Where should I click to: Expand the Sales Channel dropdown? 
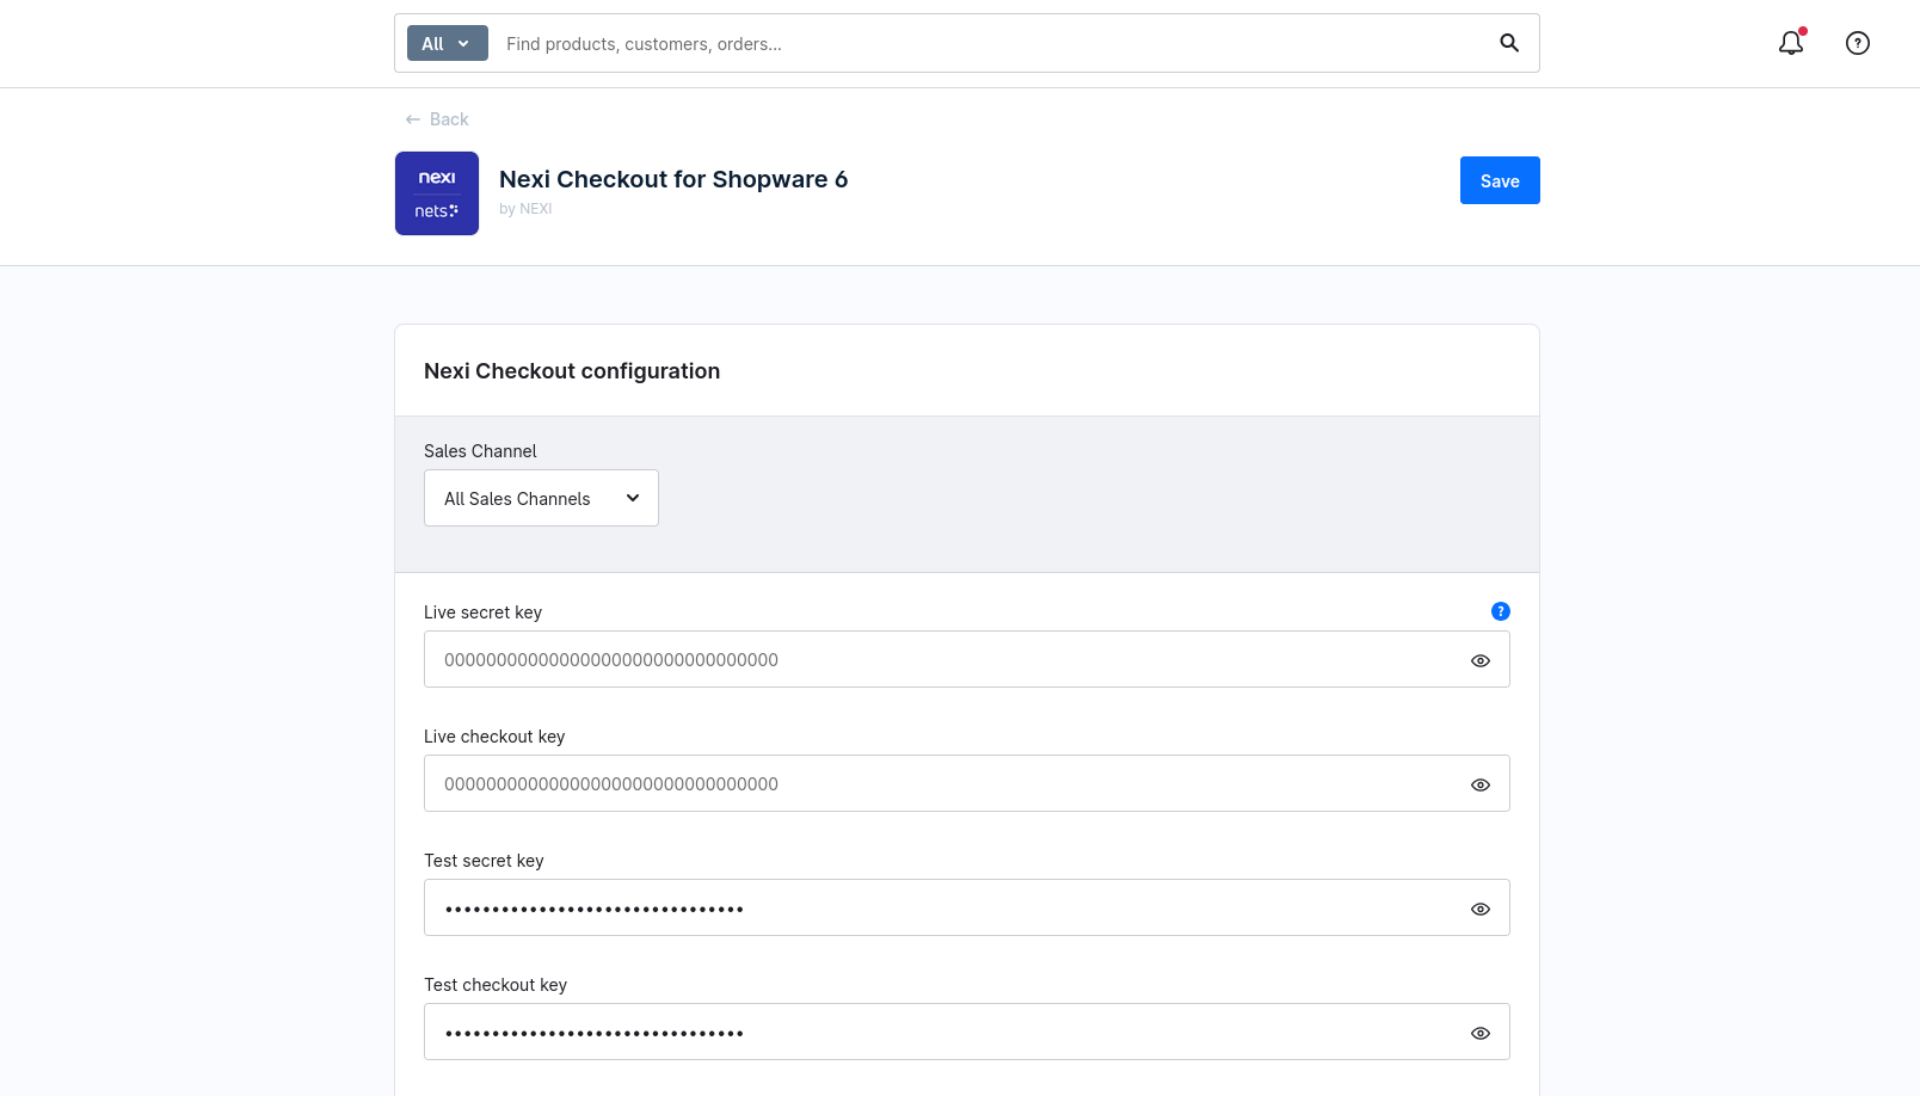[541, 498]
